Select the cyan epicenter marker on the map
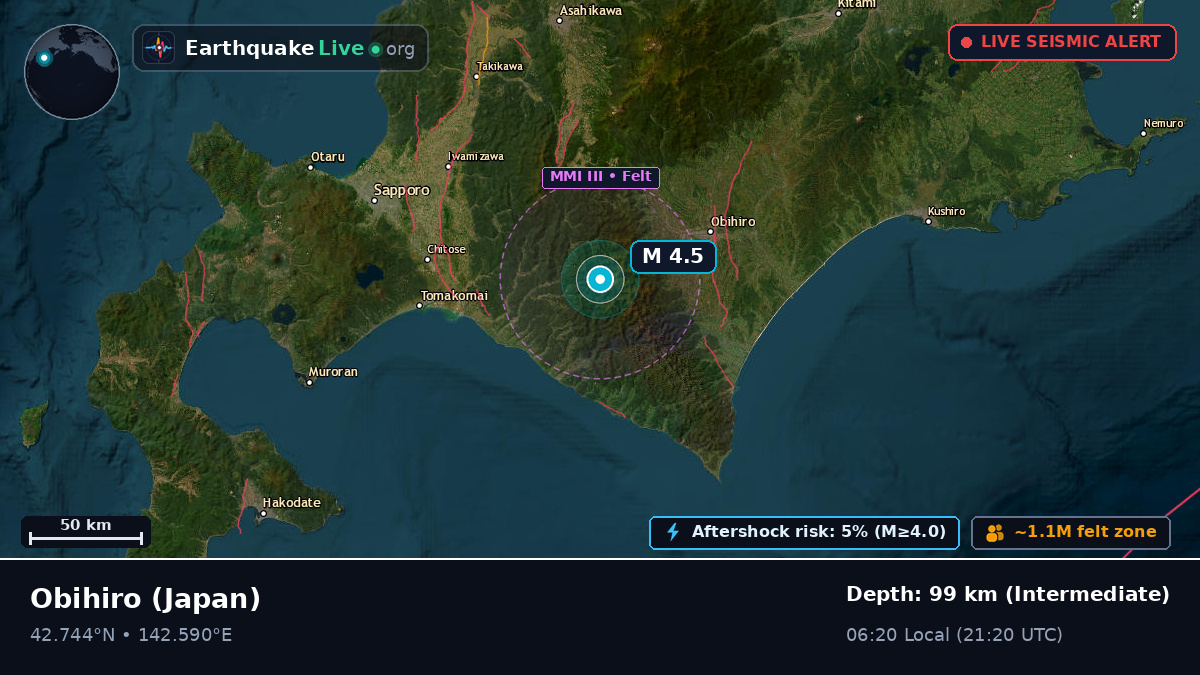The image size is (1200, 675). (x=600, y=280)
